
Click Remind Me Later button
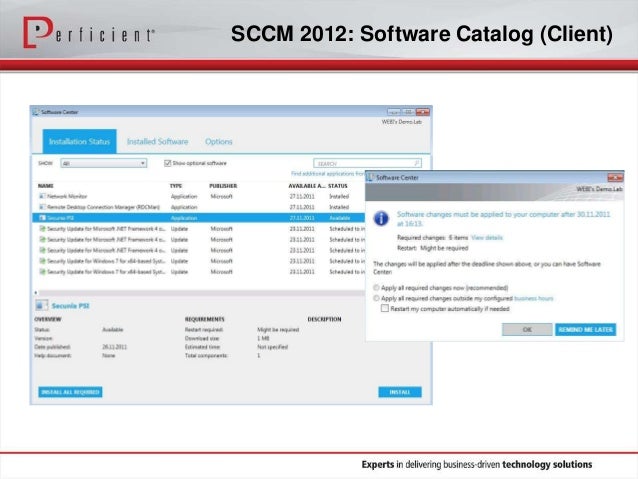586,329
